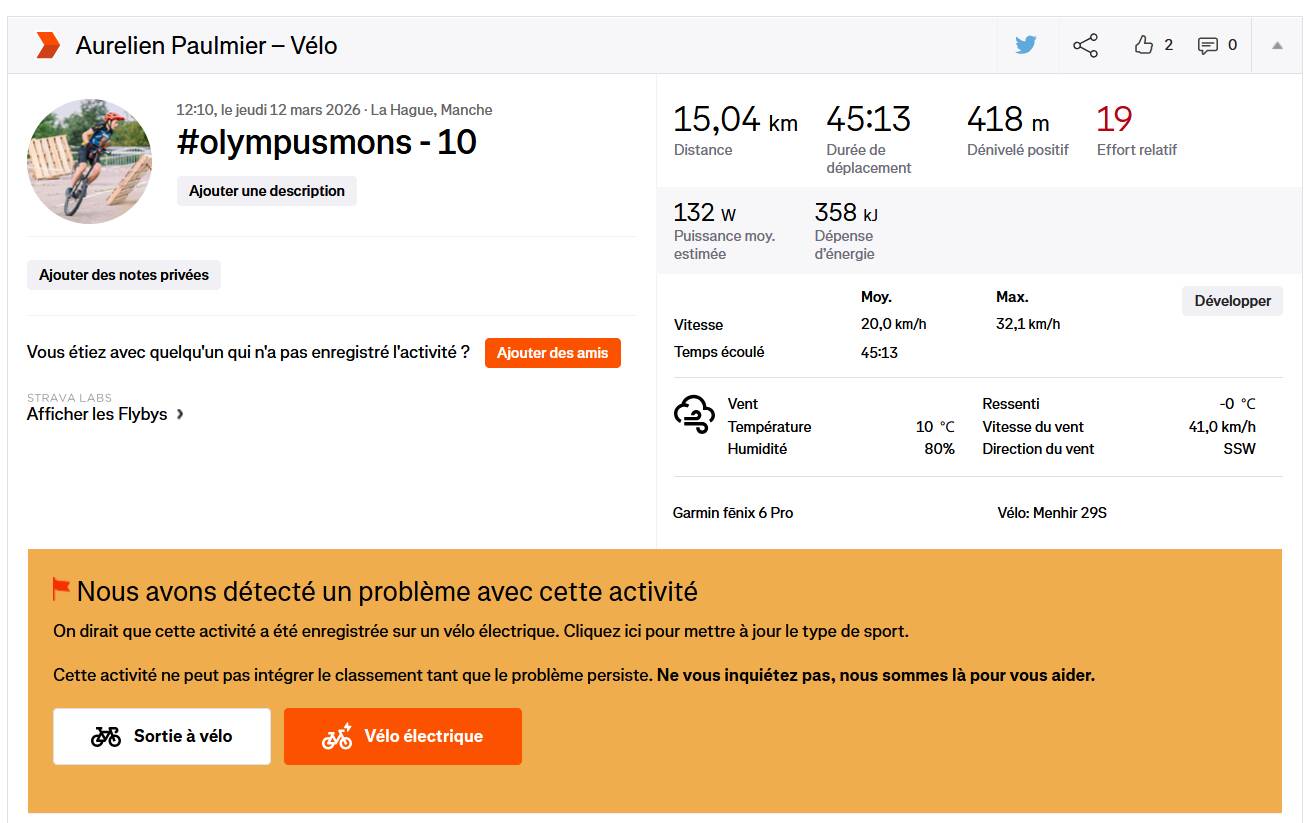Open Afficher les Flybys chevron link
This screenshot has height=823, width=1313.
tap(105, 414)
